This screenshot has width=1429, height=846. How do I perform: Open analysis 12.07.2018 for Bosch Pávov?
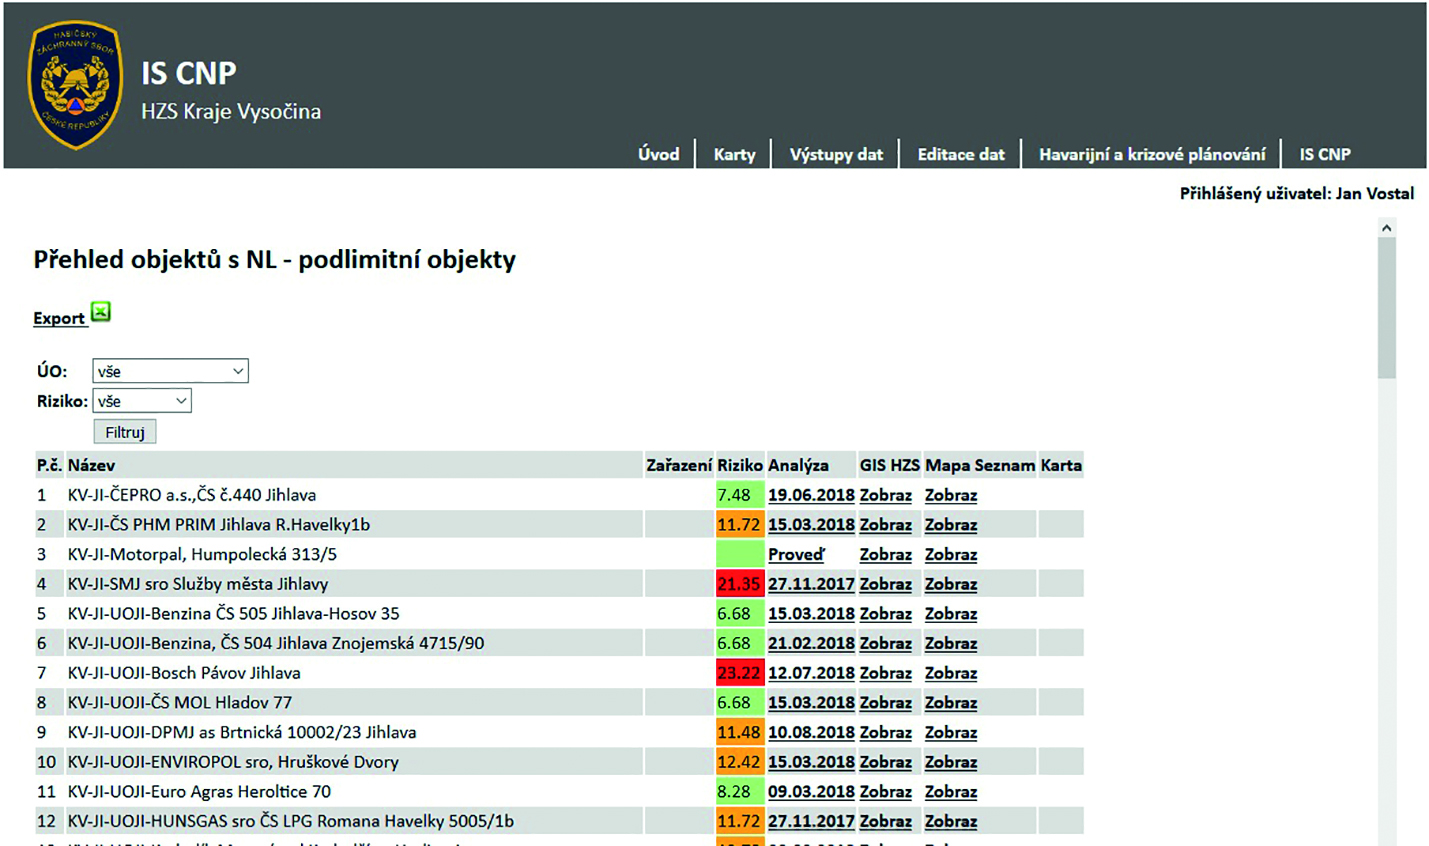pos(811,673)
